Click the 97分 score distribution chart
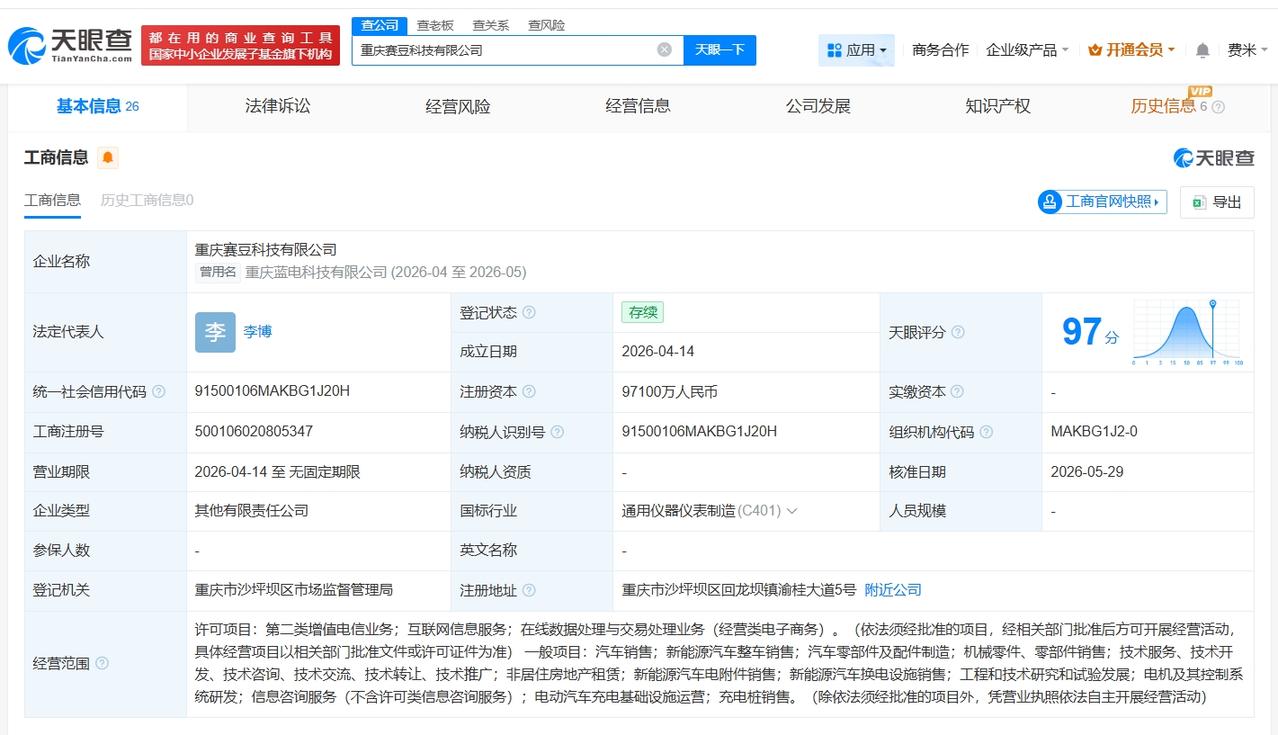 [x=1188, y=331]
